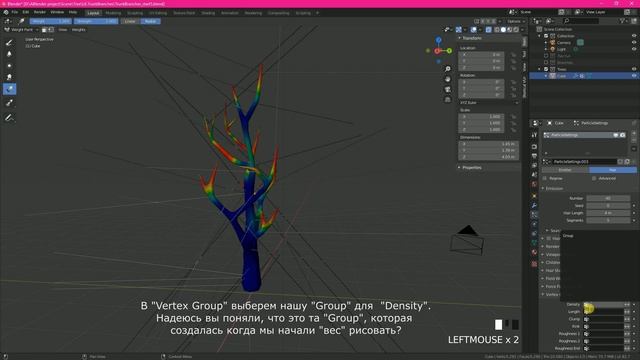This screenshot has height=360, width=640.
Task: Choose Group in the vertex group popup
Action: [x=568, y=236]
